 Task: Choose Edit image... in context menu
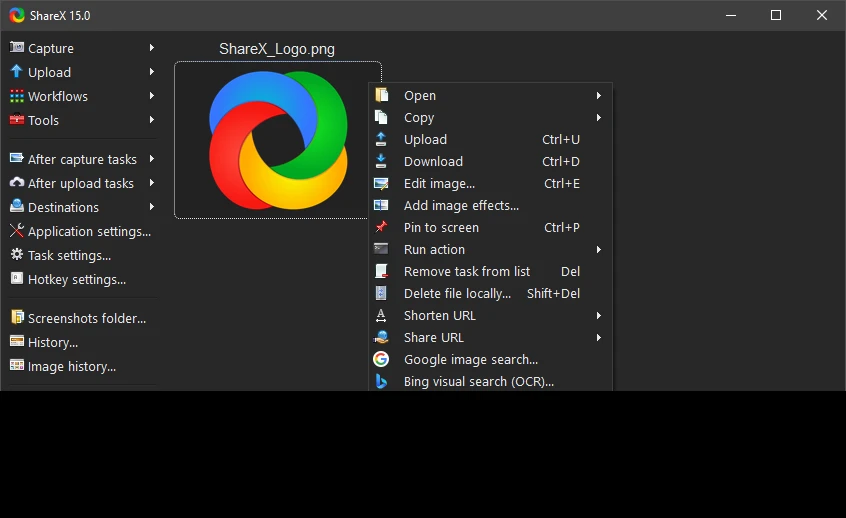pos(490,183)
